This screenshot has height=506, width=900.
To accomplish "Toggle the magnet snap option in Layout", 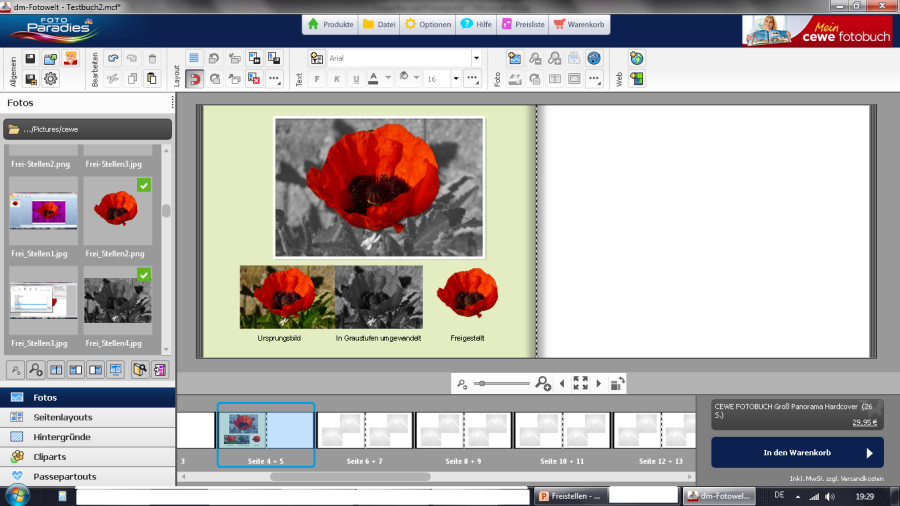I will point(194,78).
